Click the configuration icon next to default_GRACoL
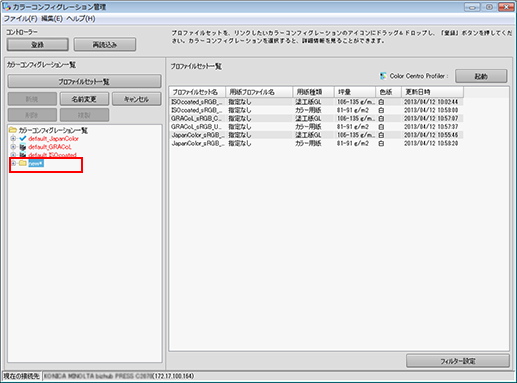This screenshot has height=383, width=517. point(23,147)
